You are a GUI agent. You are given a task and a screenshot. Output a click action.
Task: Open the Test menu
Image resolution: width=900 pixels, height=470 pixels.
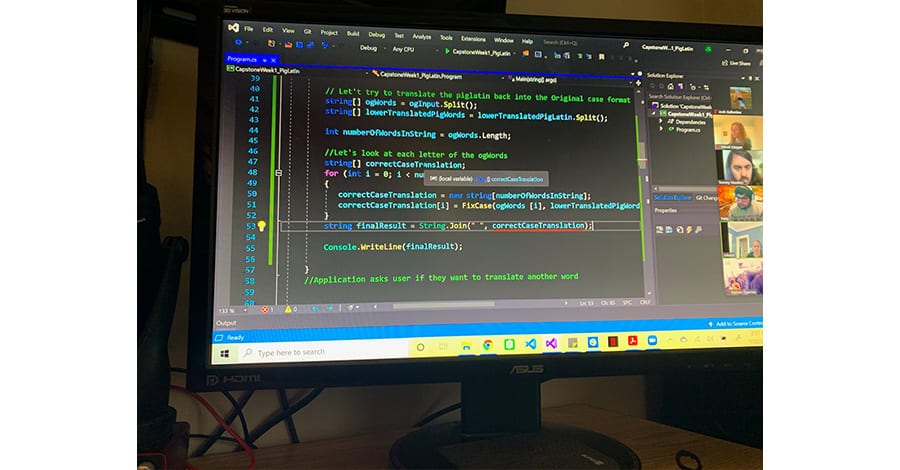pos(399,36)
